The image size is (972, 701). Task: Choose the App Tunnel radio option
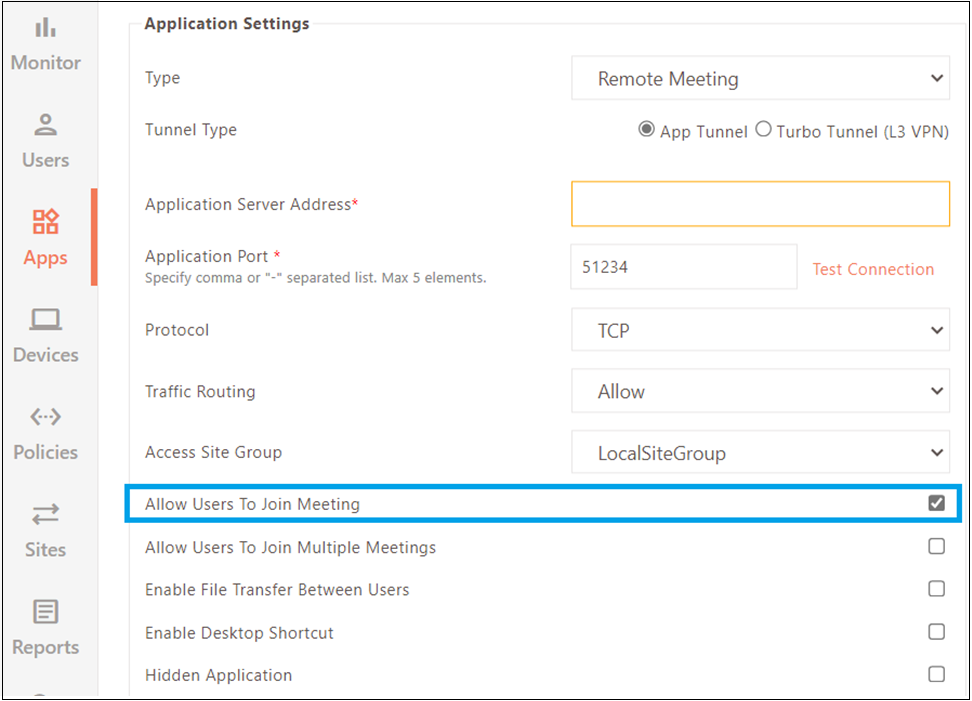(646, 130)
